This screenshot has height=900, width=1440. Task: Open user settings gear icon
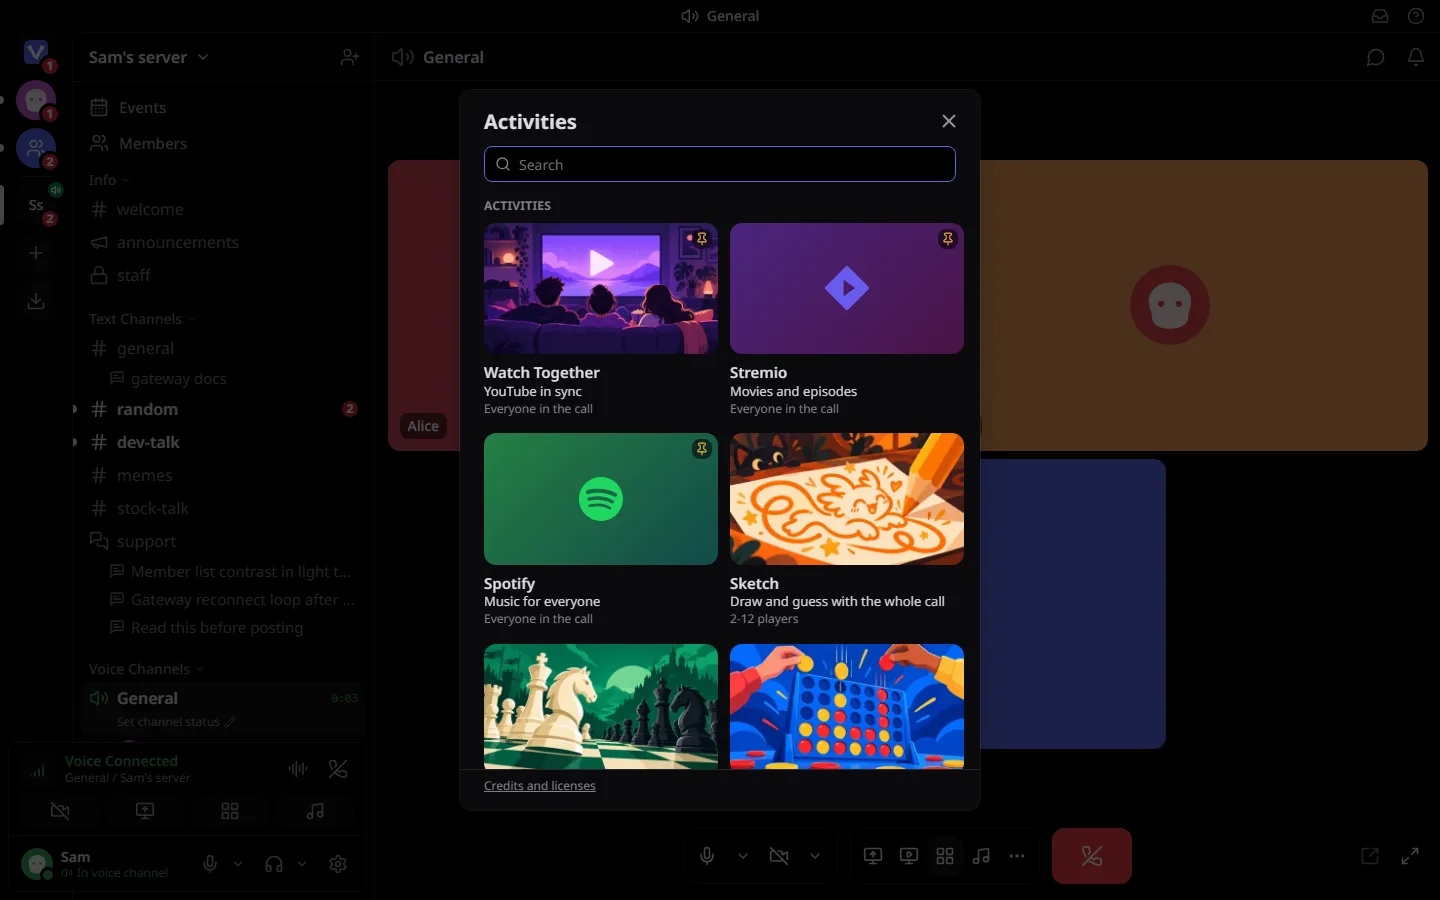[338, 864]
